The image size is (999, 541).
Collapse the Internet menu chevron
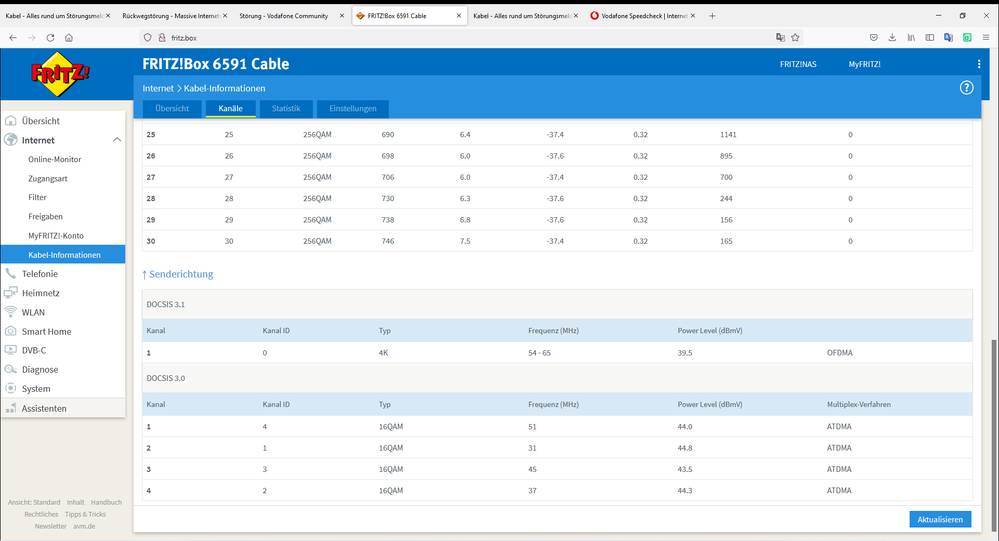pyautogui.click(x=117, y=140)
